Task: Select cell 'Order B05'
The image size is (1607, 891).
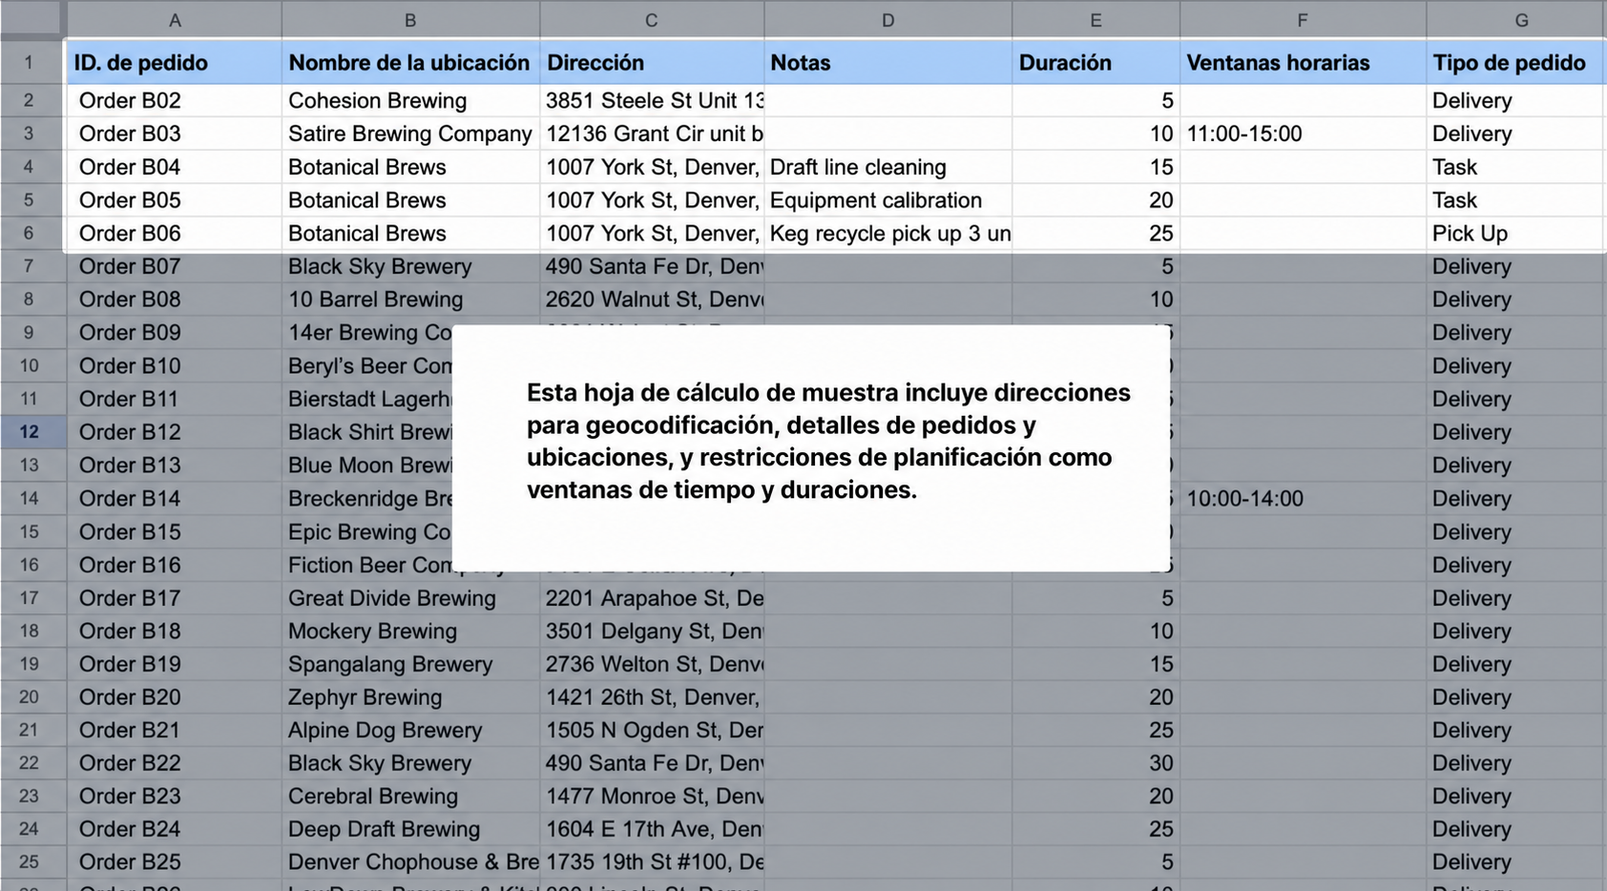Action: click(x=174, y=199)
